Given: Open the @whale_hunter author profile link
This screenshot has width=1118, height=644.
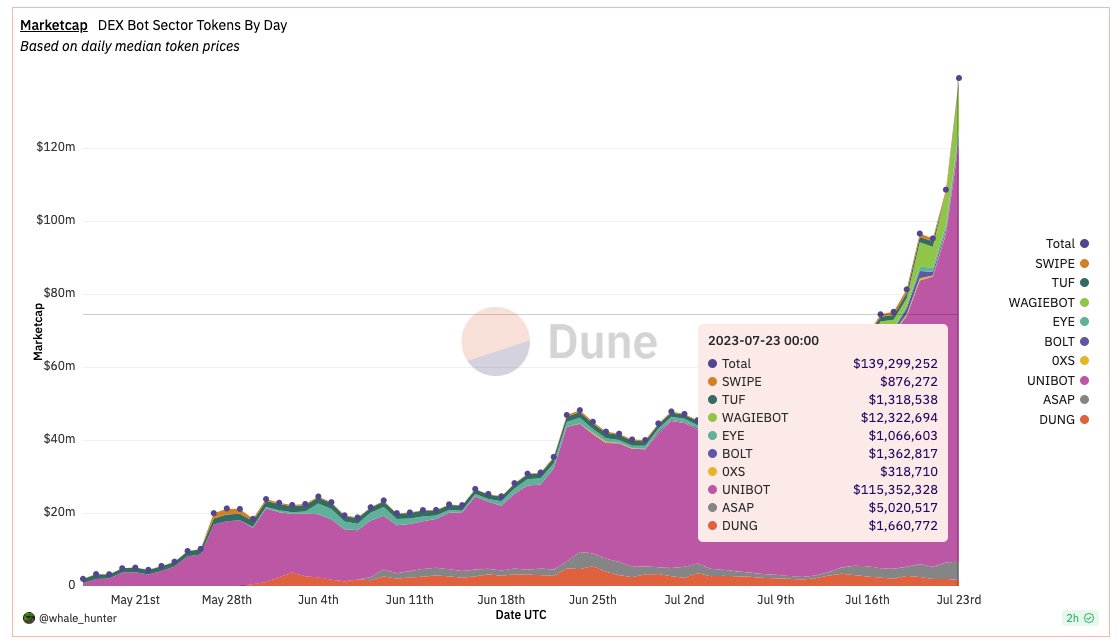Looking at the screenshot, I should (x=78, y=618).
